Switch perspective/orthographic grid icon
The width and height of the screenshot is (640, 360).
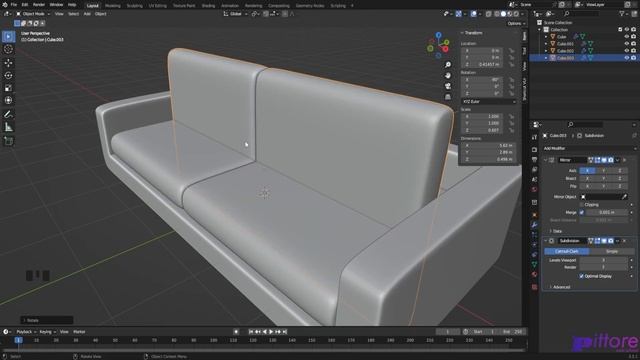click(x=448, y=97)
